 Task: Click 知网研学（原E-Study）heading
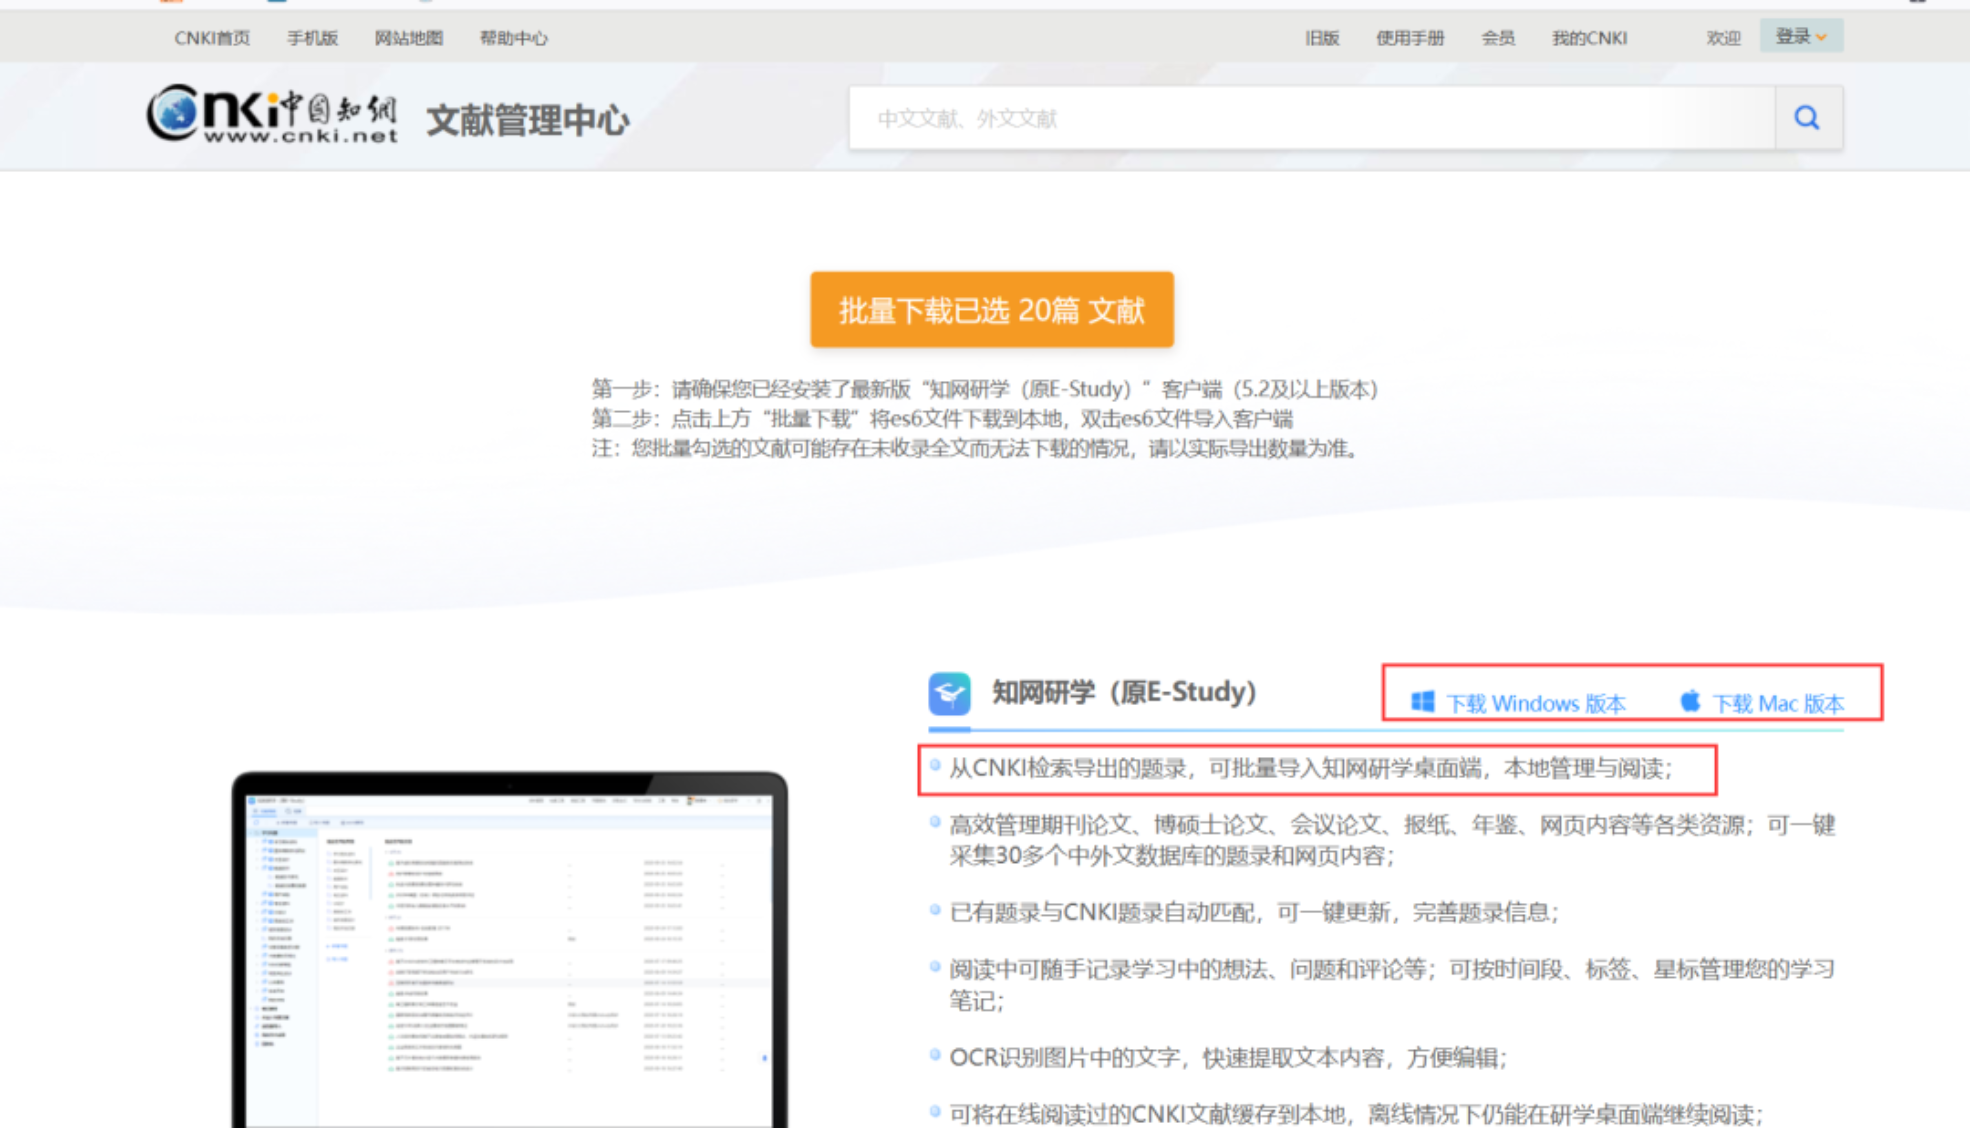point(1124,692)
